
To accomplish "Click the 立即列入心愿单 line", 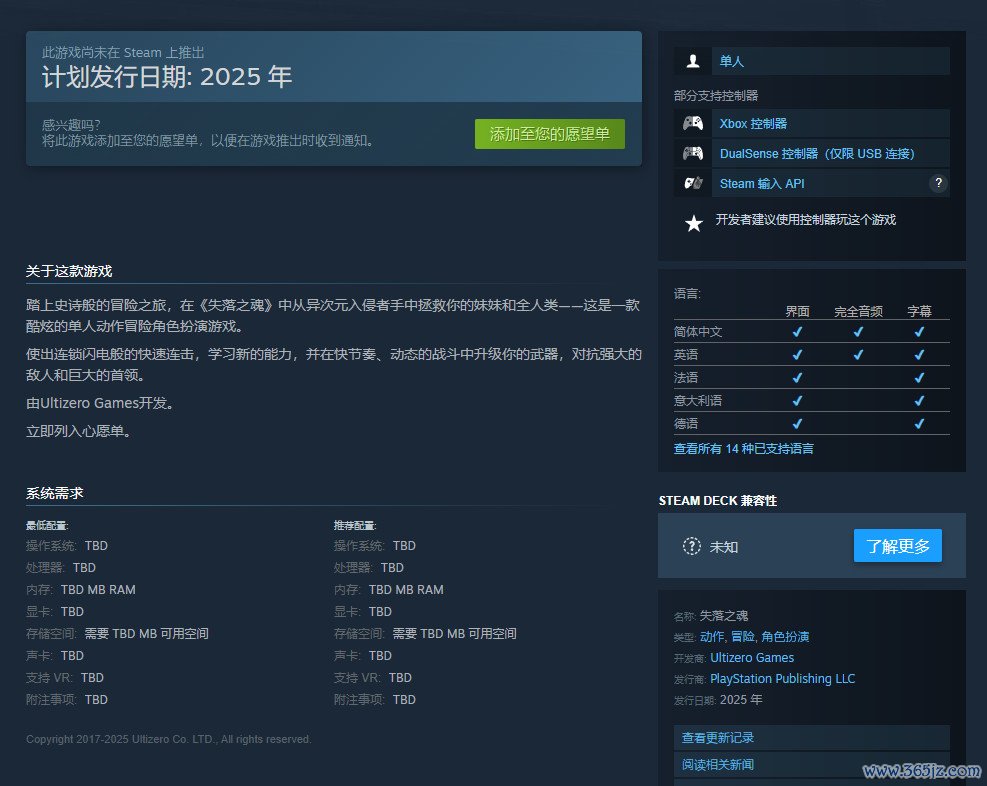I will coord(78,432).
